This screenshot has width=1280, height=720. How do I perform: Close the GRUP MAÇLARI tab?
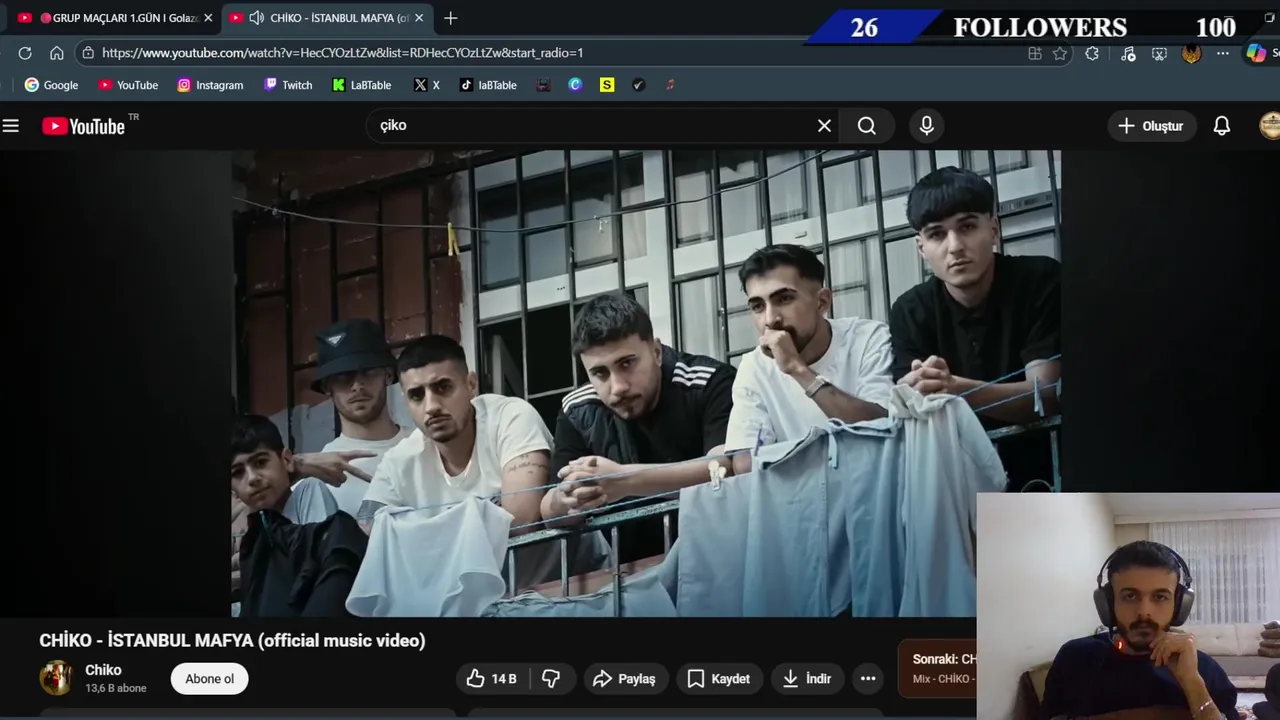[x=208, y=18]
